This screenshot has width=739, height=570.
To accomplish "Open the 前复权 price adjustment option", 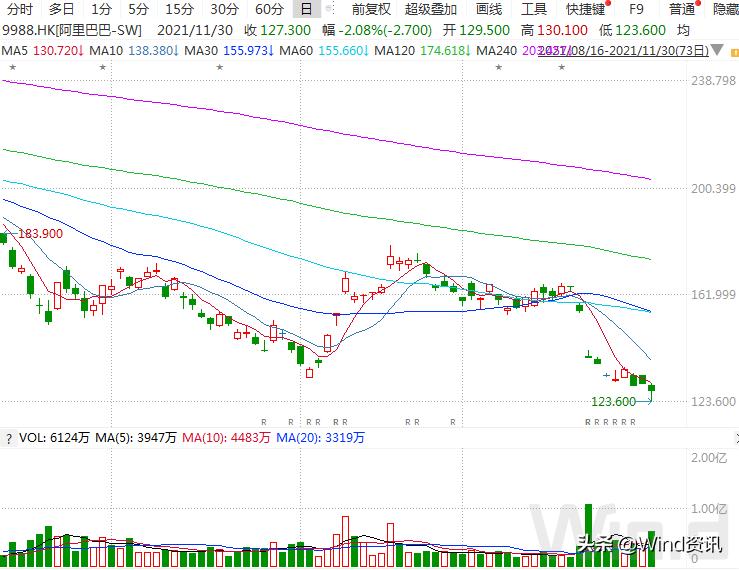I will 371,9.
